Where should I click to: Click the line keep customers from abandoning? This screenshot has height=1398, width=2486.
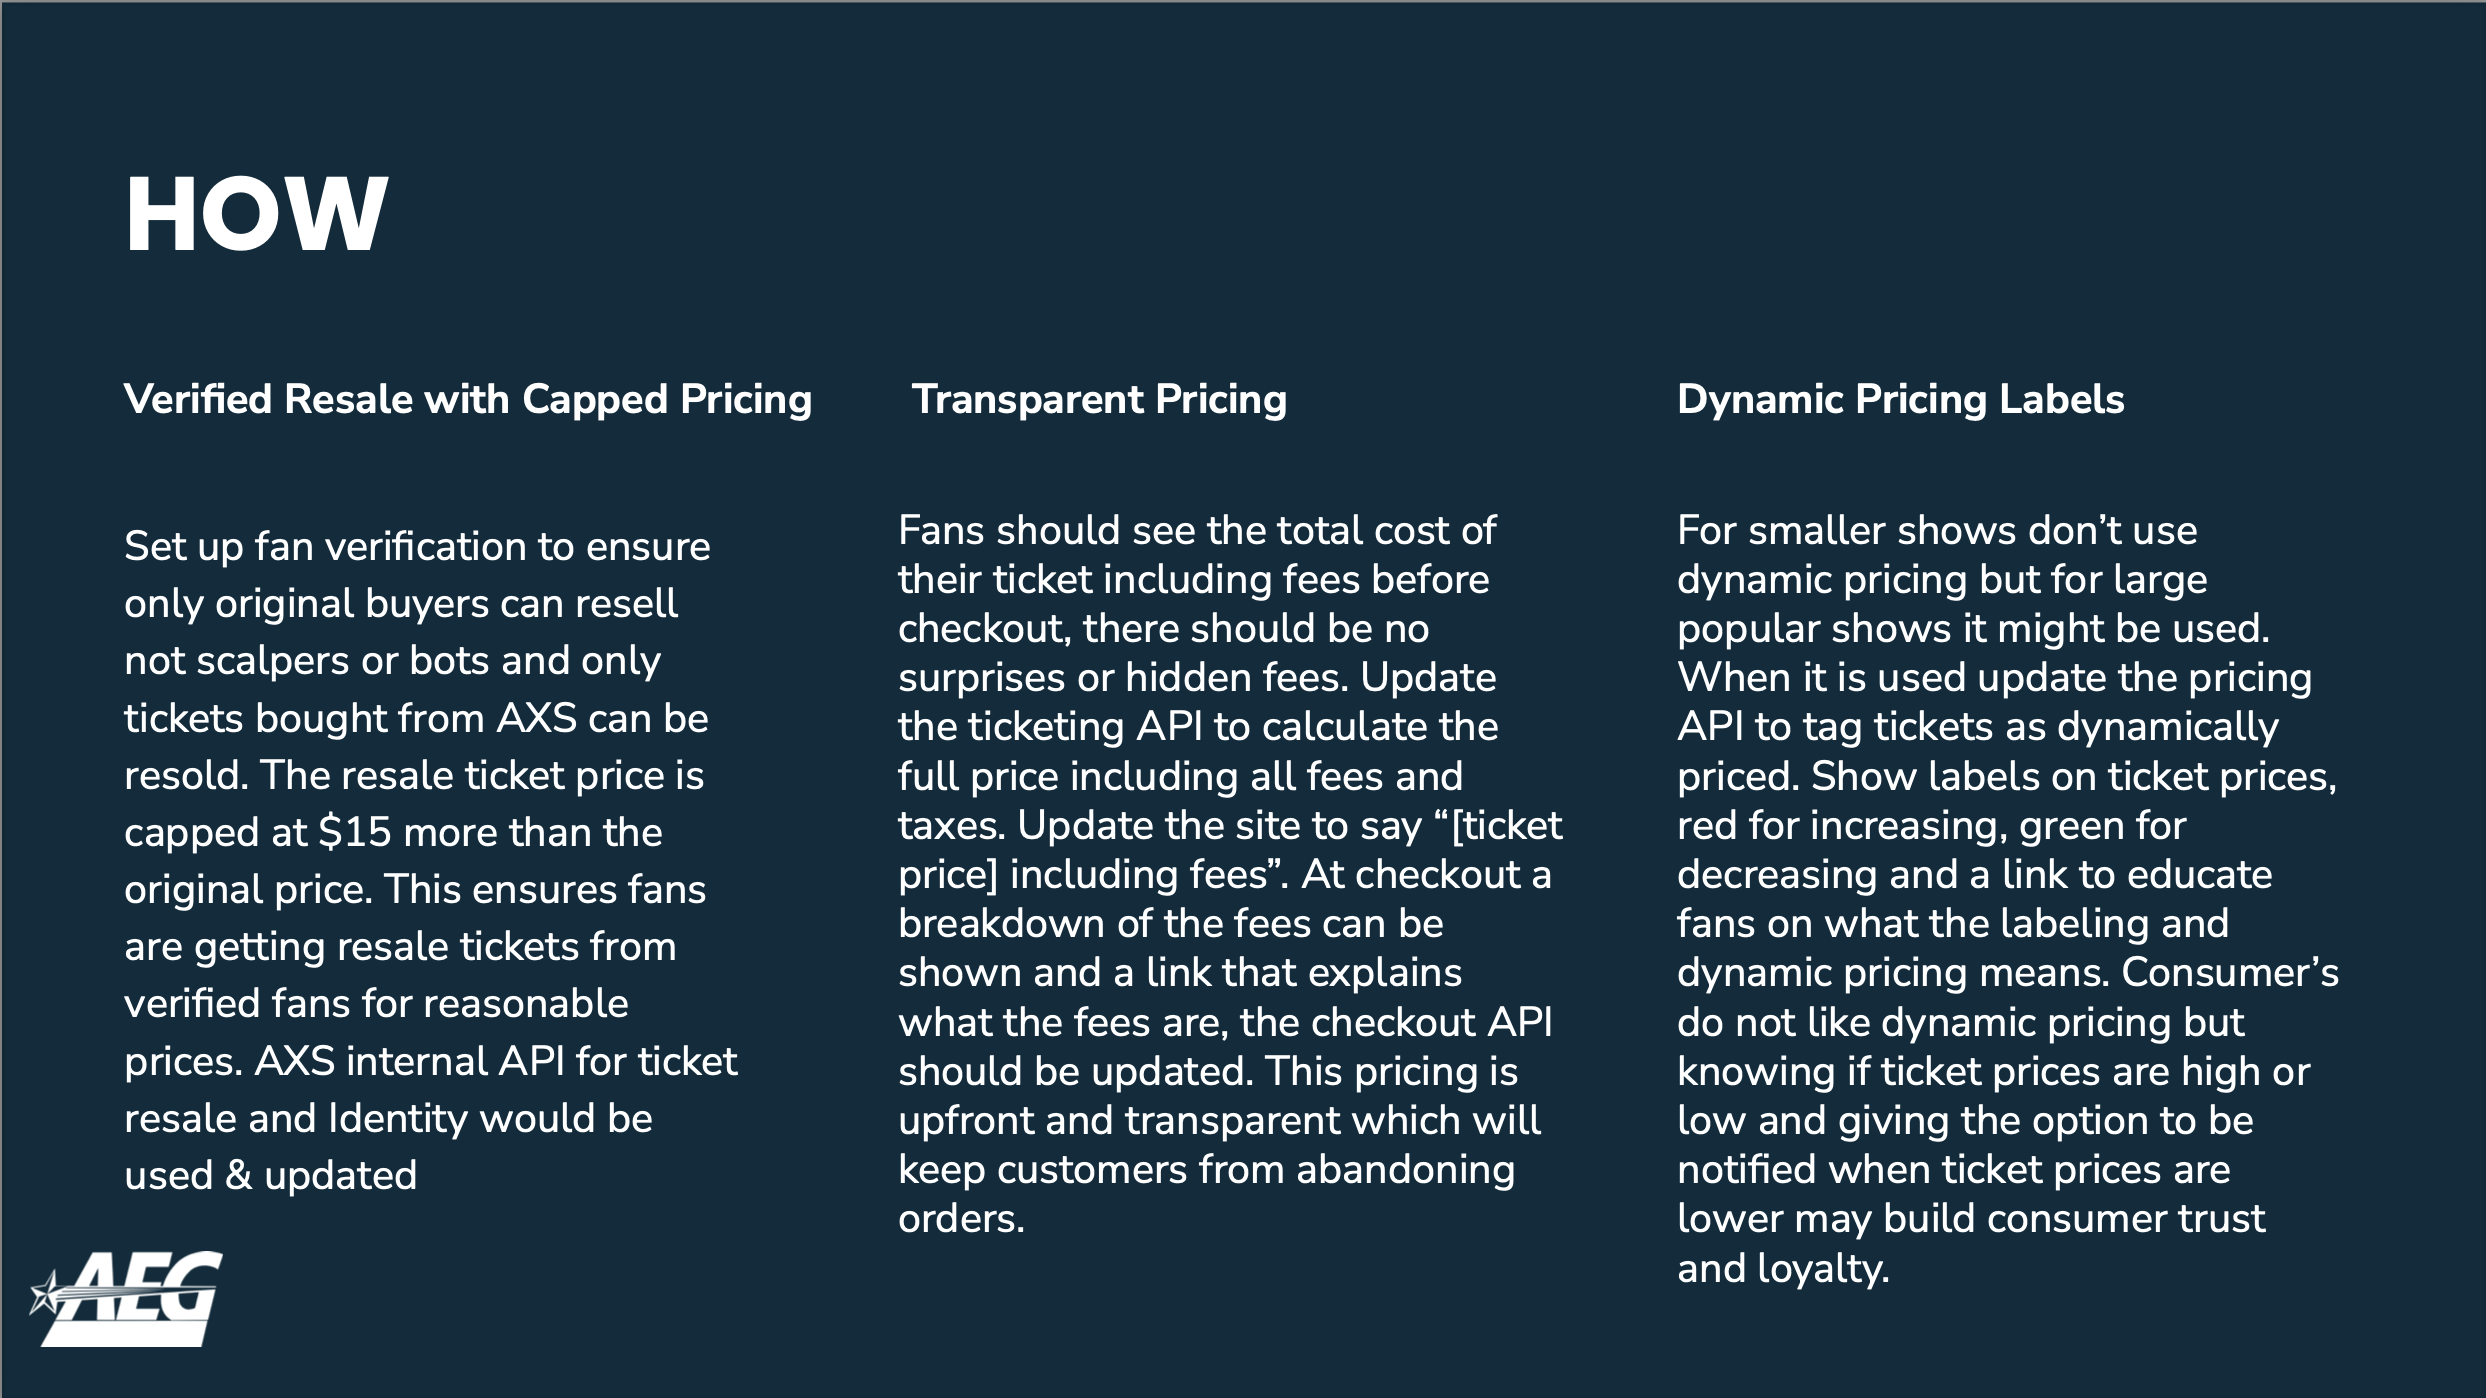coord(1206,1169)
